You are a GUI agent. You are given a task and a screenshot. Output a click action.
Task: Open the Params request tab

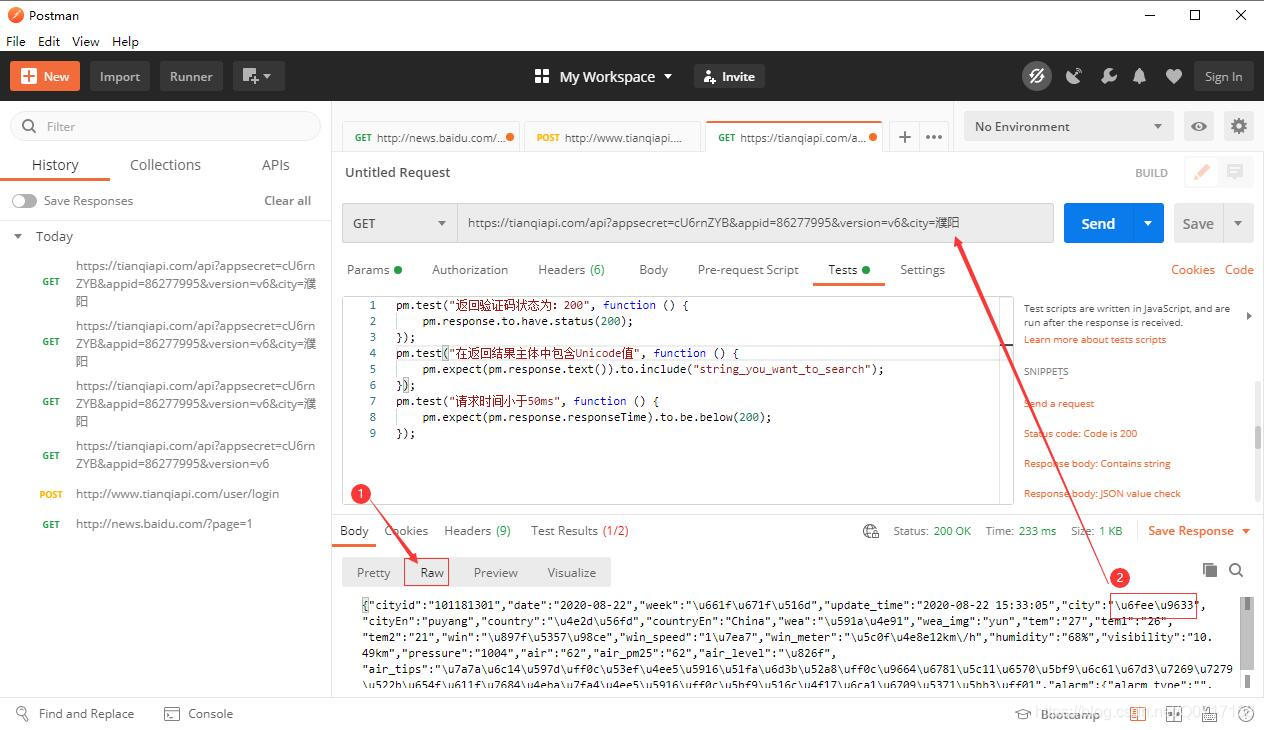[374, 270]
